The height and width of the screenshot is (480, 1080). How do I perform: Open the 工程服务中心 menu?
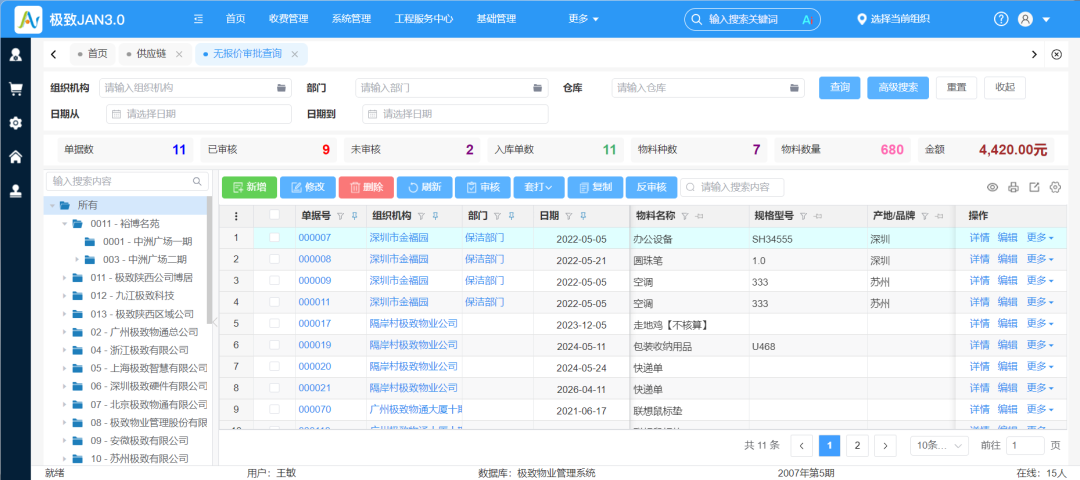click(424, 19)
